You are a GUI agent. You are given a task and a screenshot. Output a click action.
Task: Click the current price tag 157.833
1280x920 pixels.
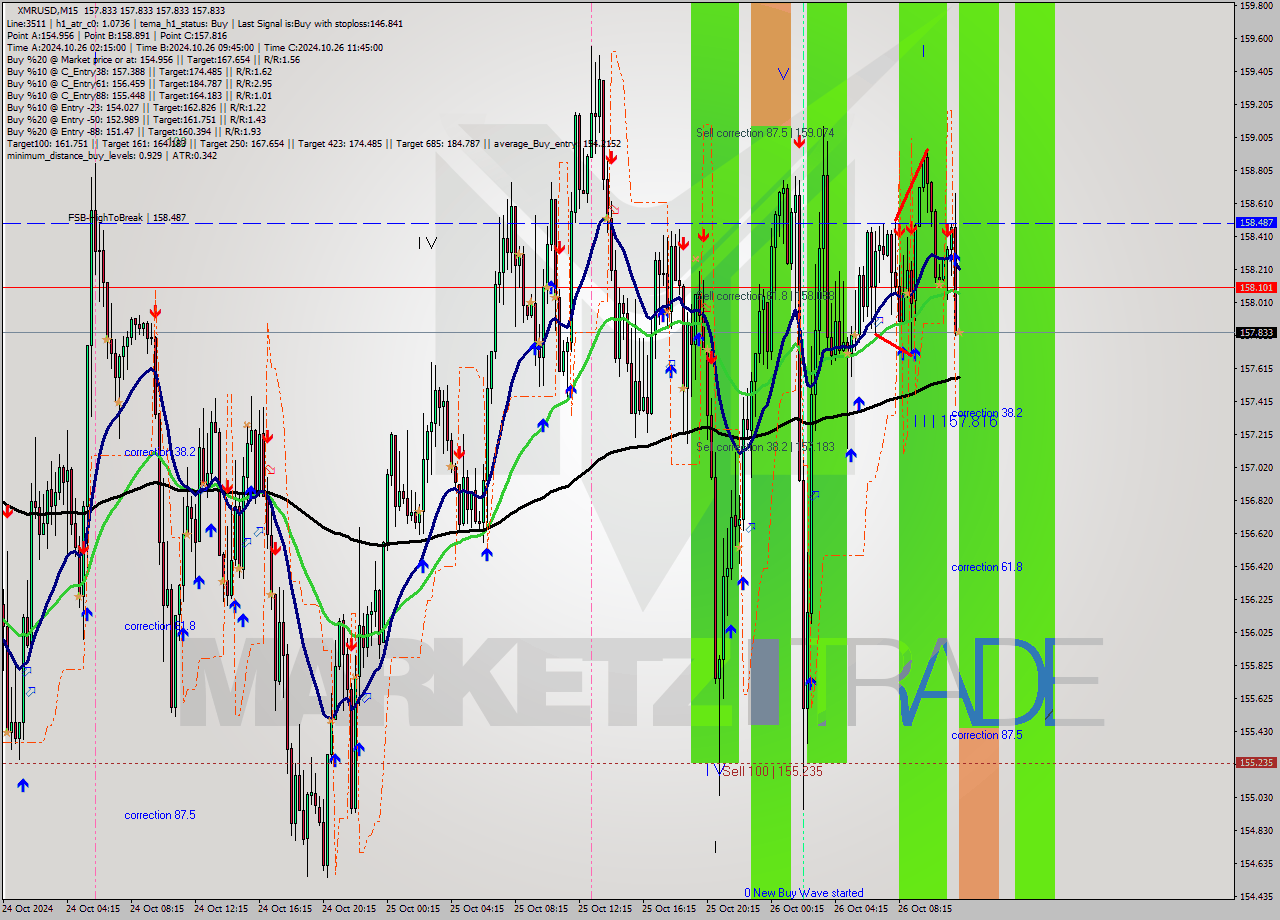(x=1256, y=332)
